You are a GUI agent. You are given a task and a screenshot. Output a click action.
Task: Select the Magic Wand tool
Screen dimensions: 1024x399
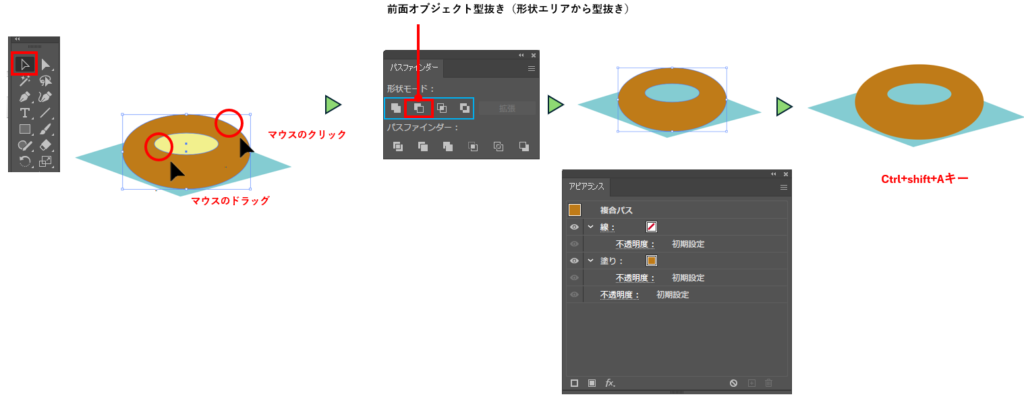tap(25, 81)
